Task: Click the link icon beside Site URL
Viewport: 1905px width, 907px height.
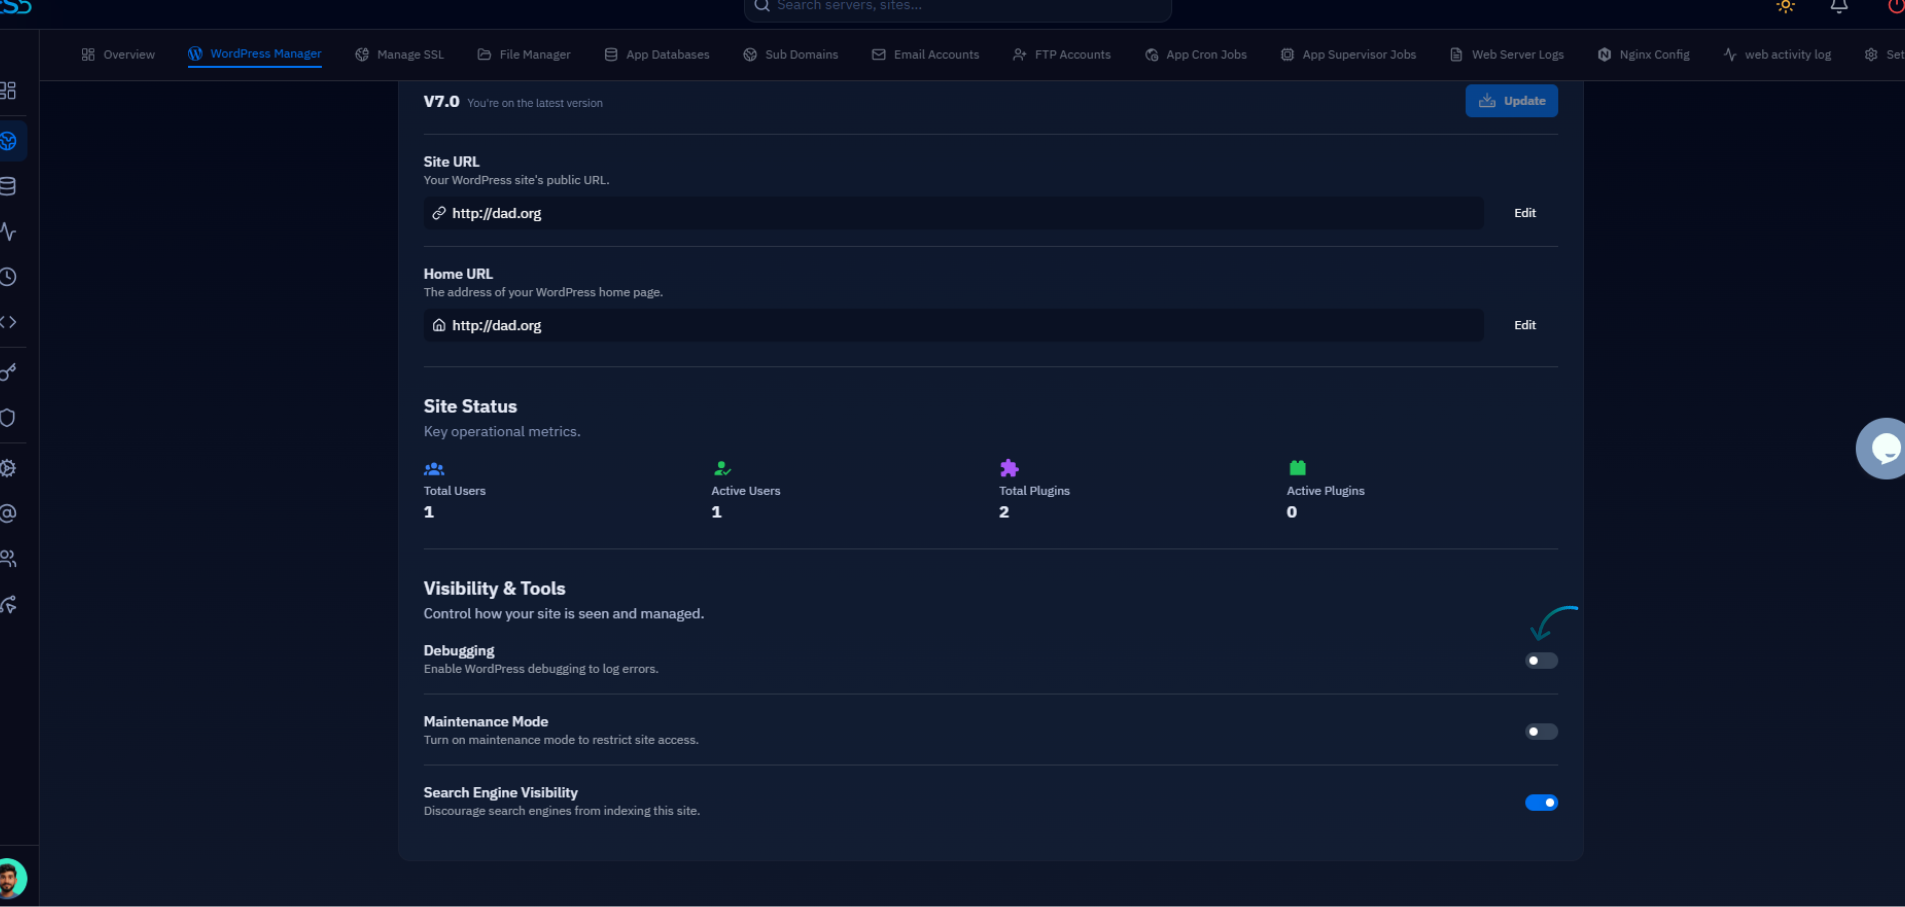Action: click(x=439, y=213)
